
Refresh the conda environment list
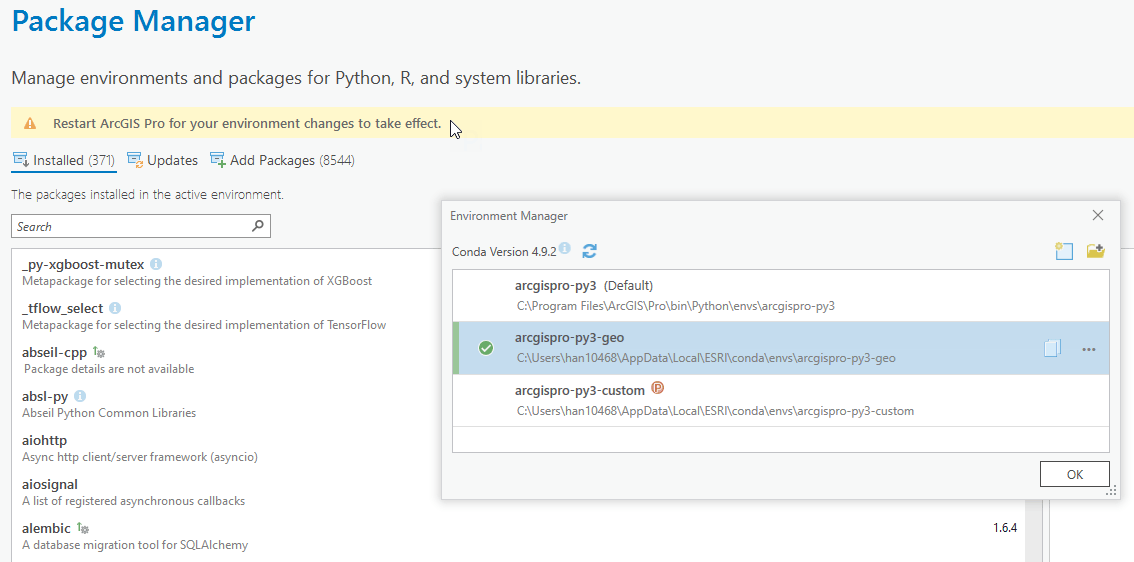(590, 251)
